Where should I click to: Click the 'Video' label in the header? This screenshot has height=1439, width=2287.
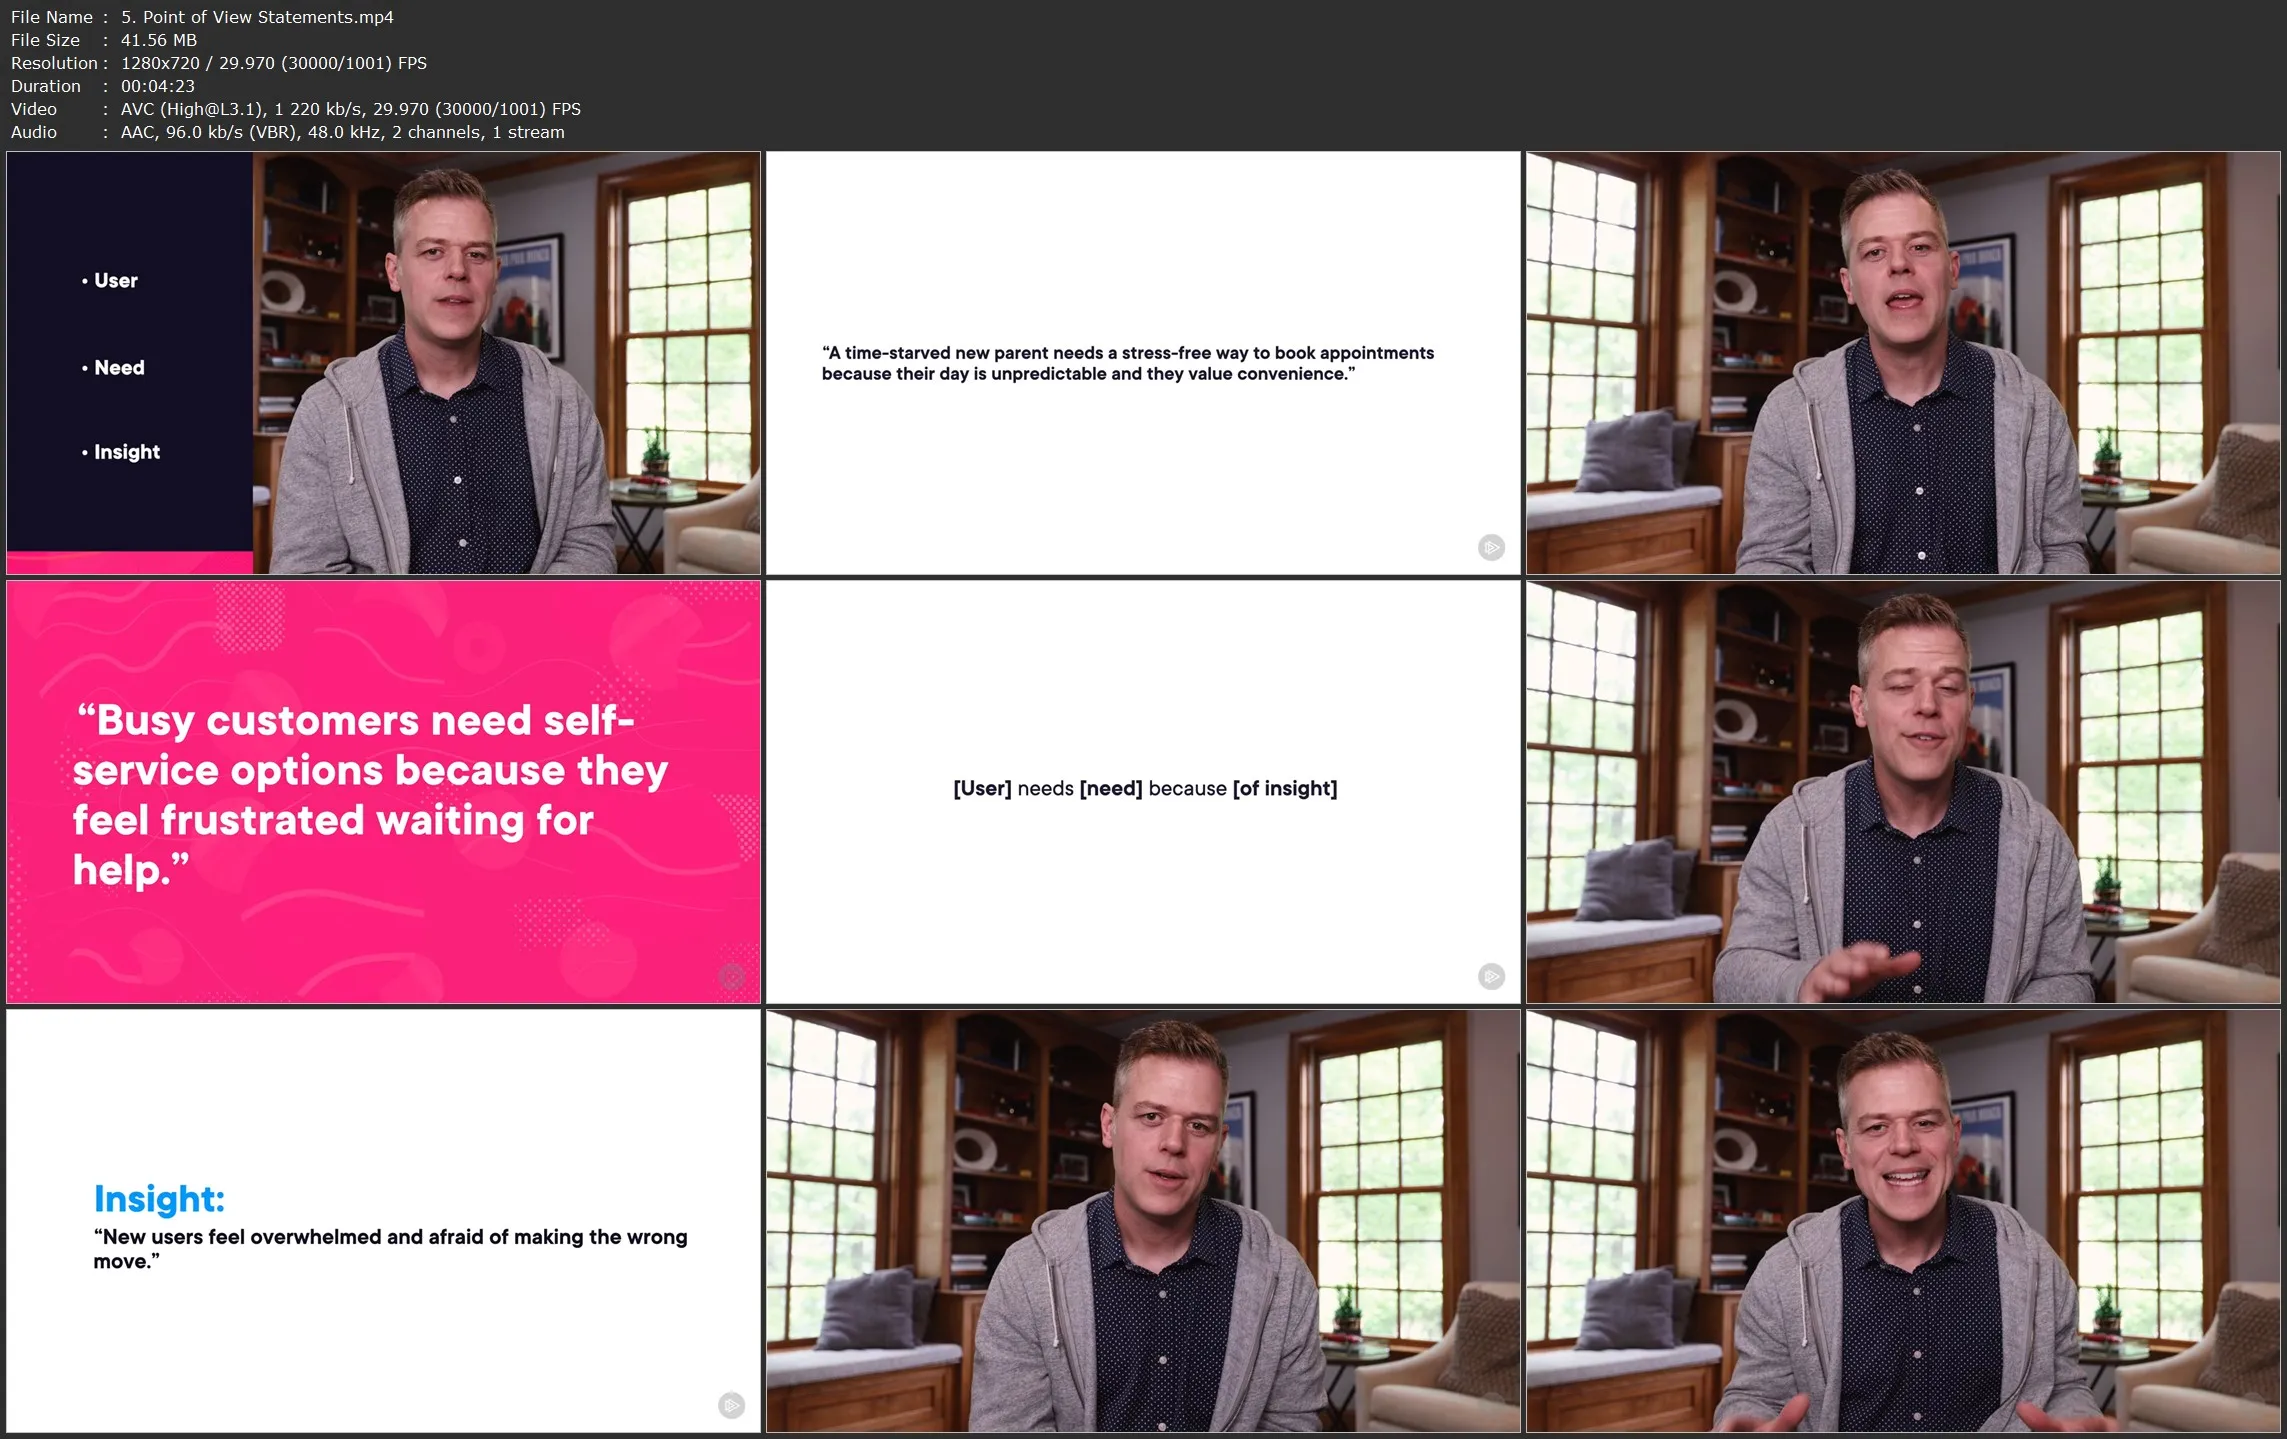point(34,109)
